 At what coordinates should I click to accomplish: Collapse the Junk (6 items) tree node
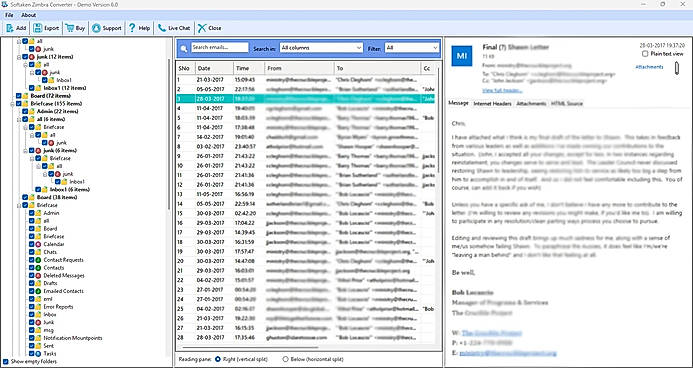click(x=26, y=151)
